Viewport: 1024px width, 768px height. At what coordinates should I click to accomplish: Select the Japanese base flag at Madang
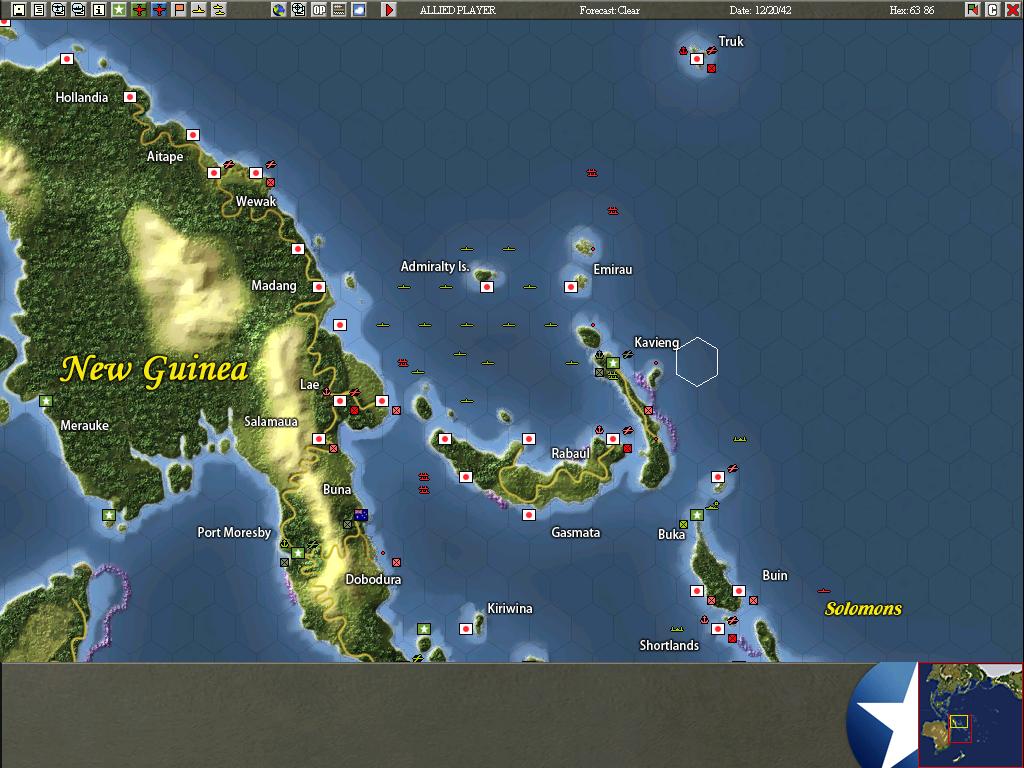(x=319, y=287)
